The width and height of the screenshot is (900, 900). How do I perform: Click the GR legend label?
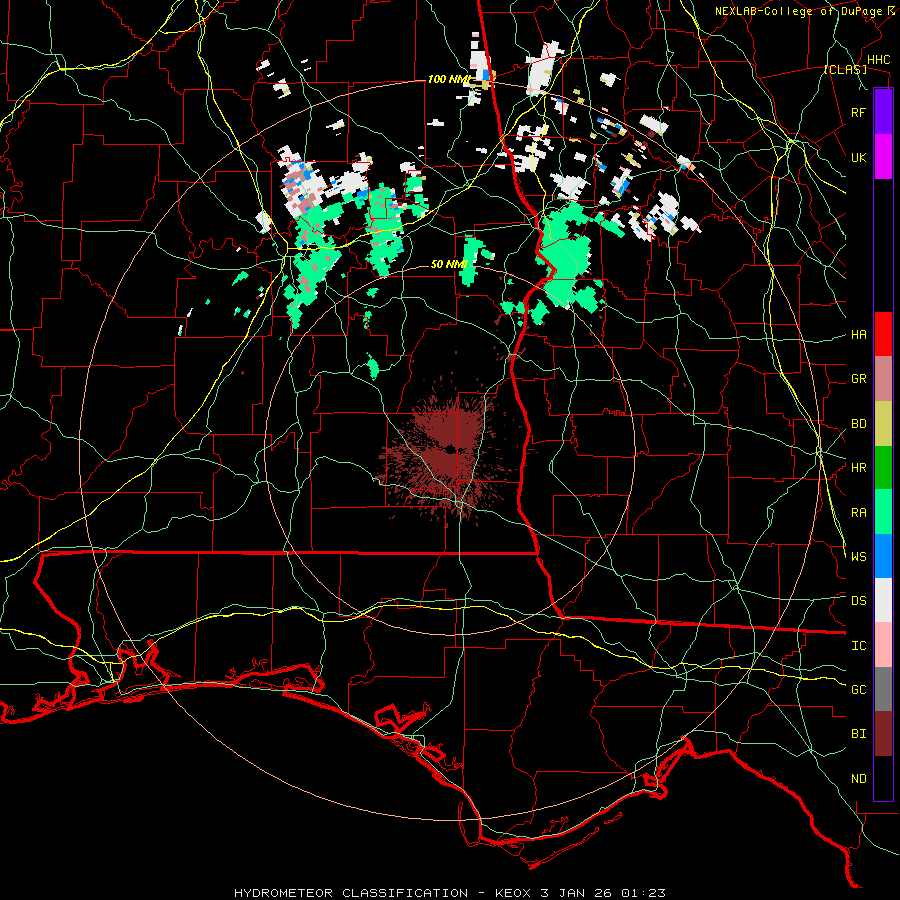point(859,379)
